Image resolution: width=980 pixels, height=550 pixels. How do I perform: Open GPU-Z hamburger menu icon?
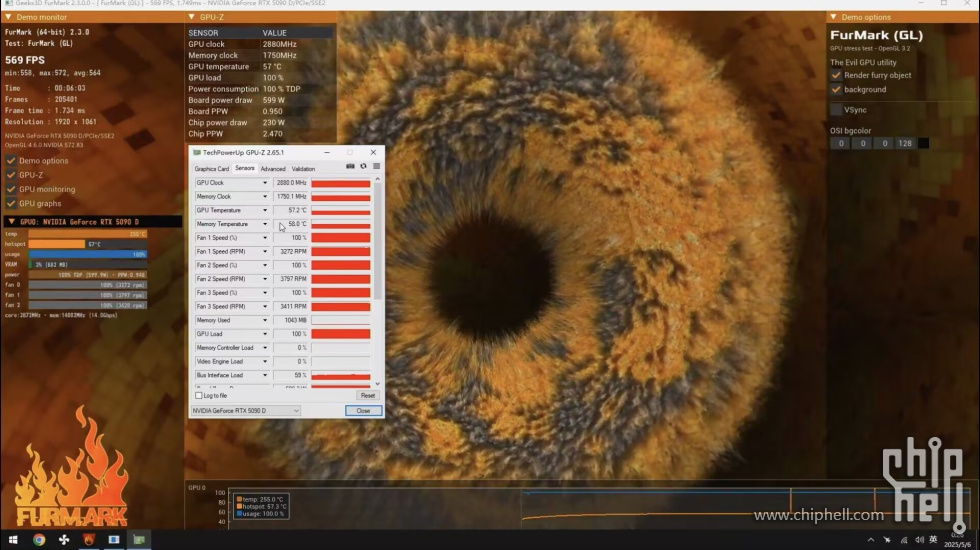click(x=376, y=166)
